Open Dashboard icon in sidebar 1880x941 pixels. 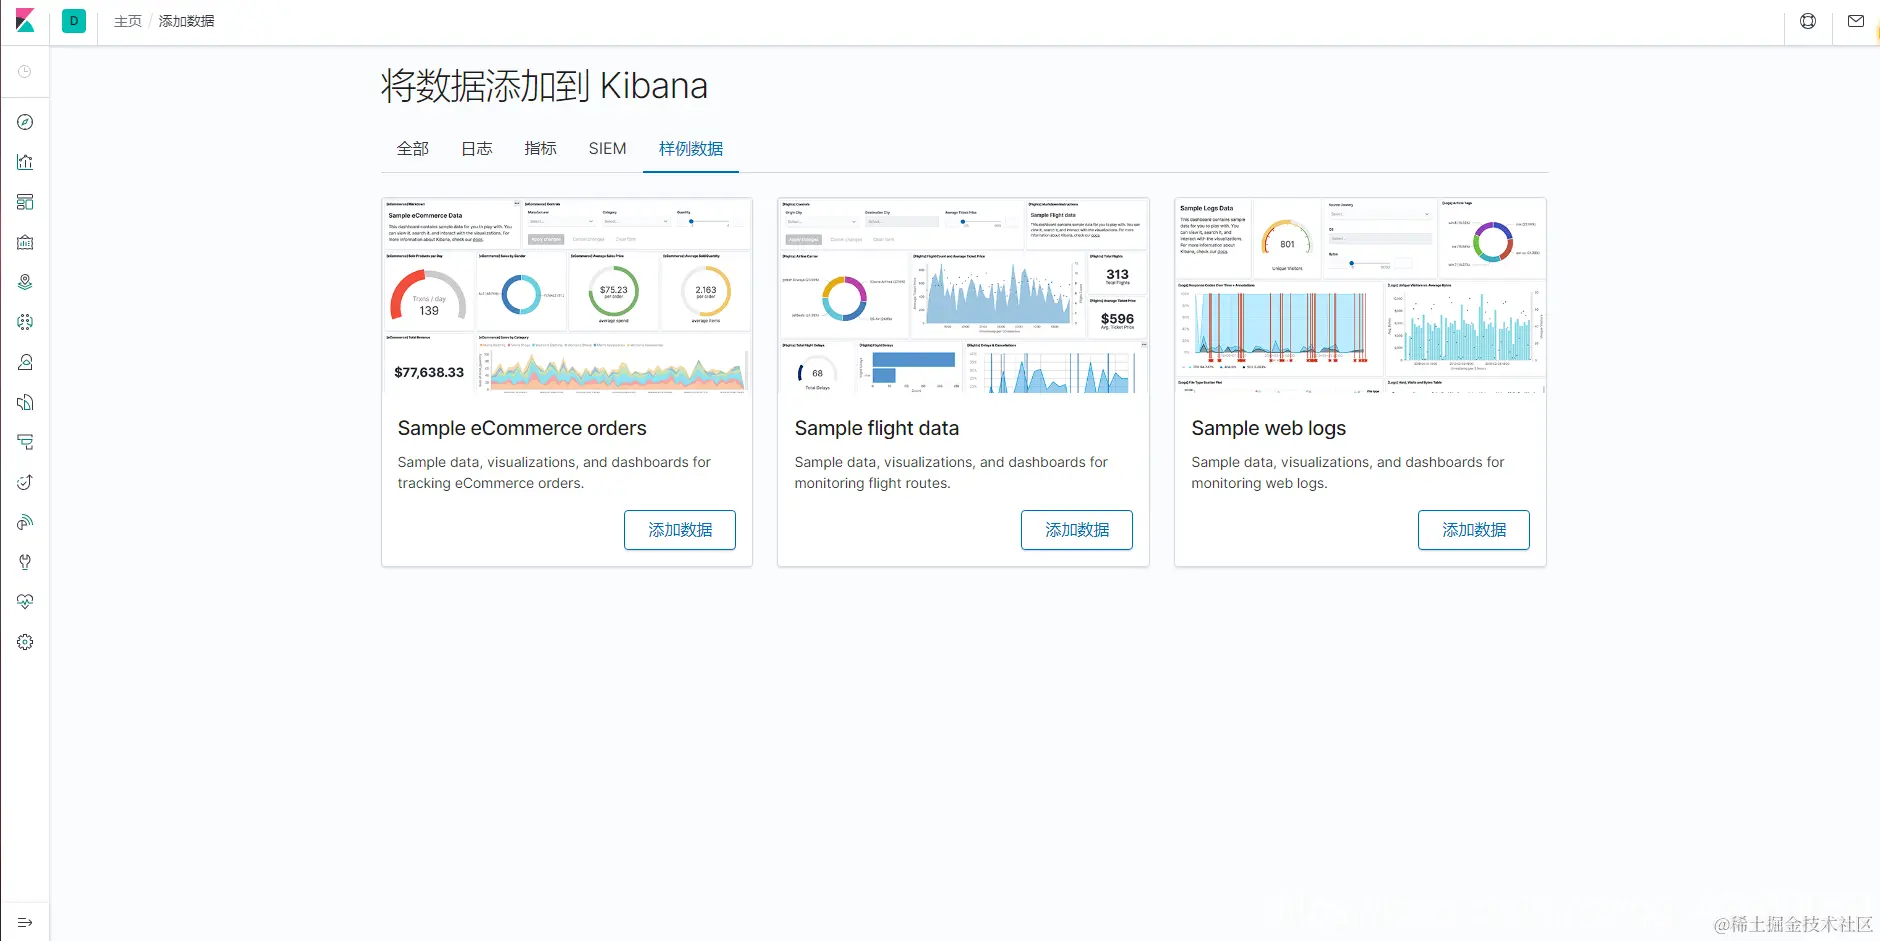coord(25,202)
